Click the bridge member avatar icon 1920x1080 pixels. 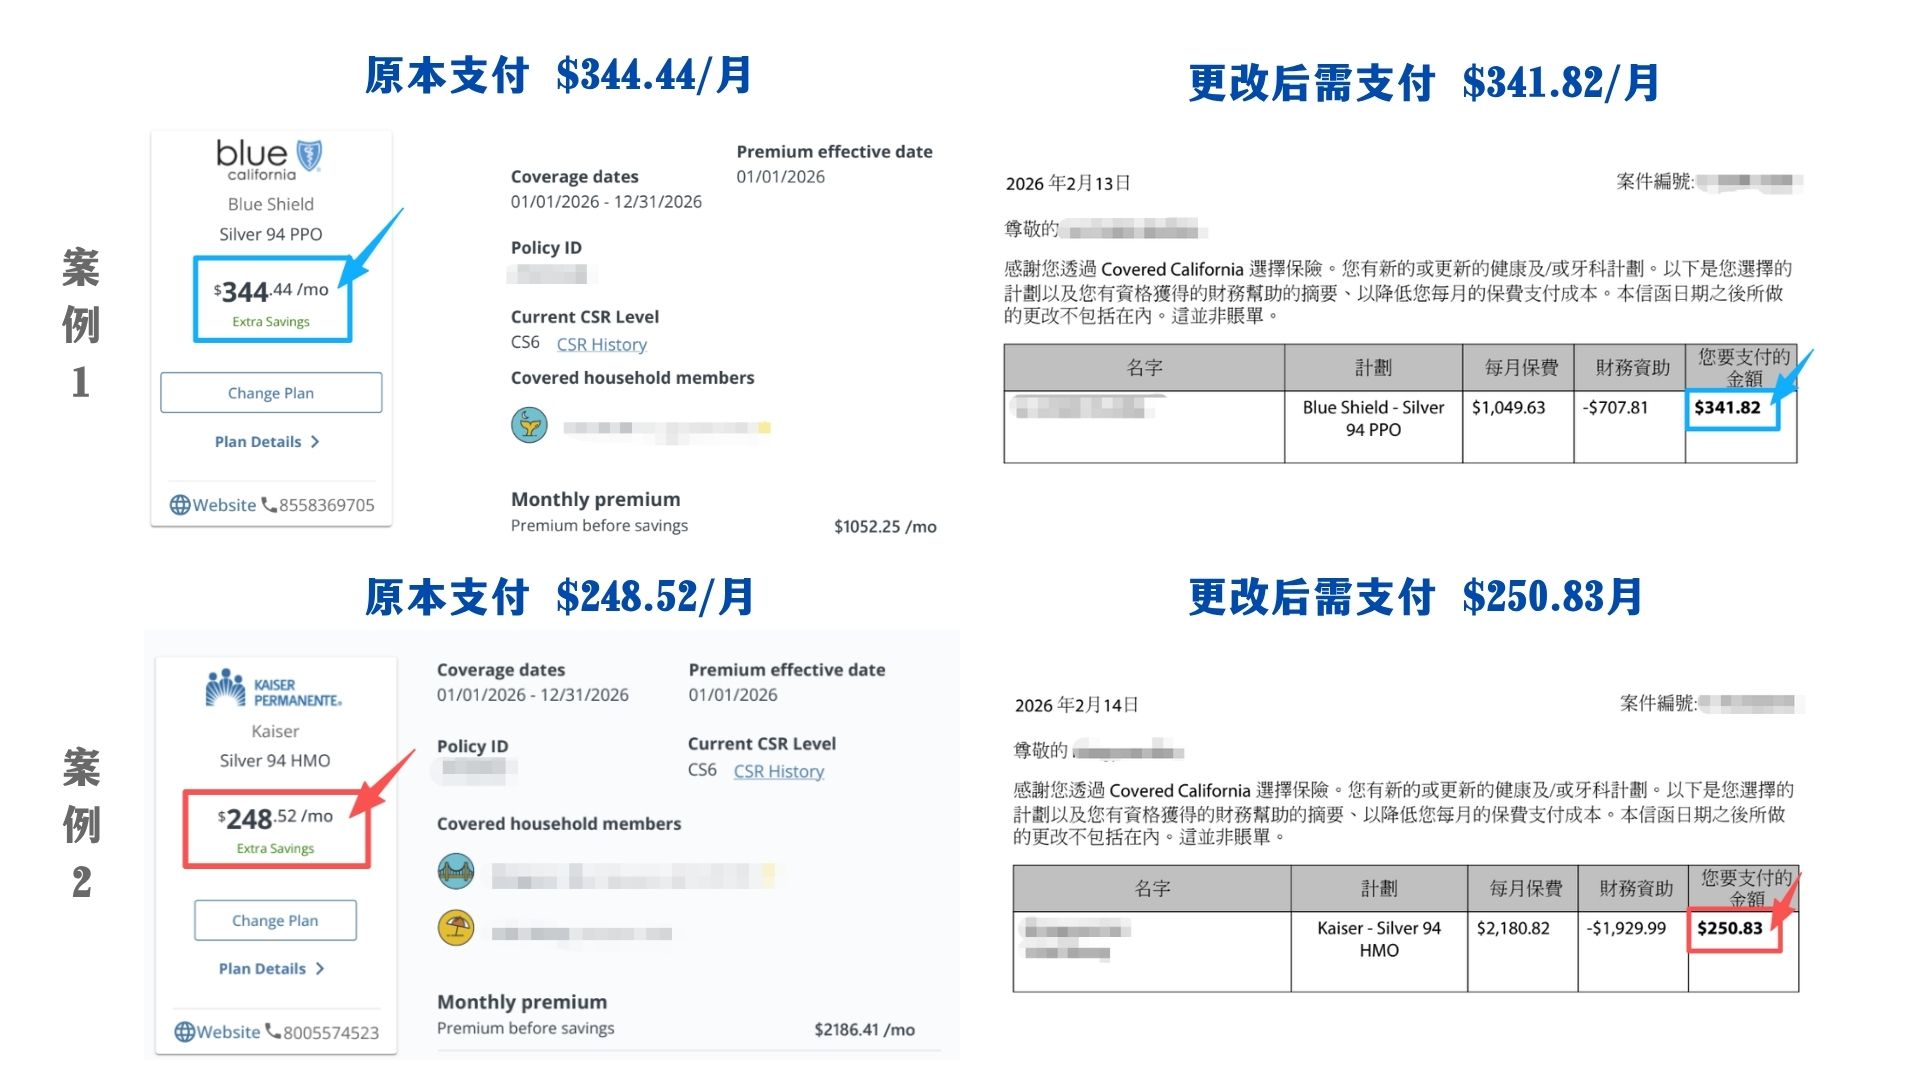(456, 871)
